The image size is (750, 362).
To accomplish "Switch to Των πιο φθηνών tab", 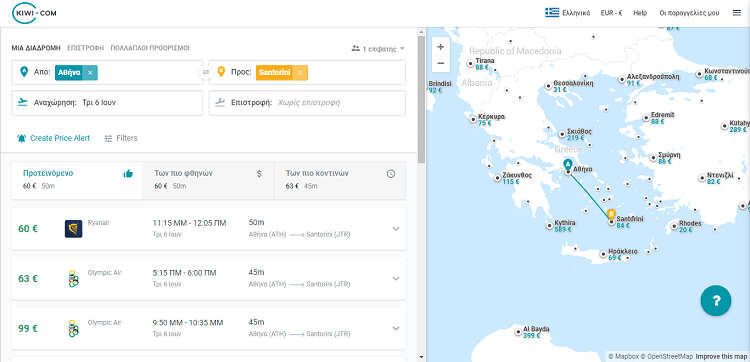I will coord(208,180).
